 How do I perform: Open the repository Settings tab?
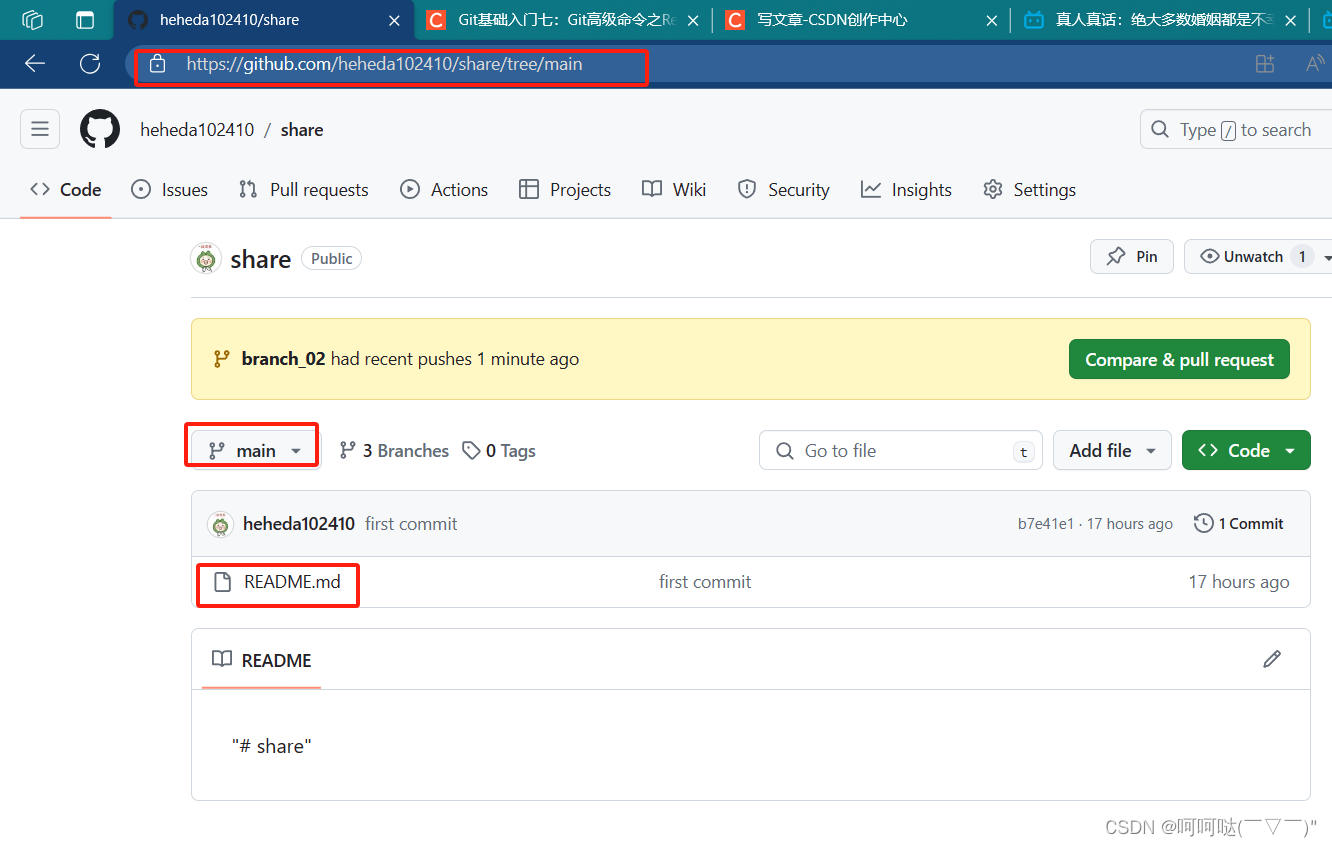point(1030,190)
